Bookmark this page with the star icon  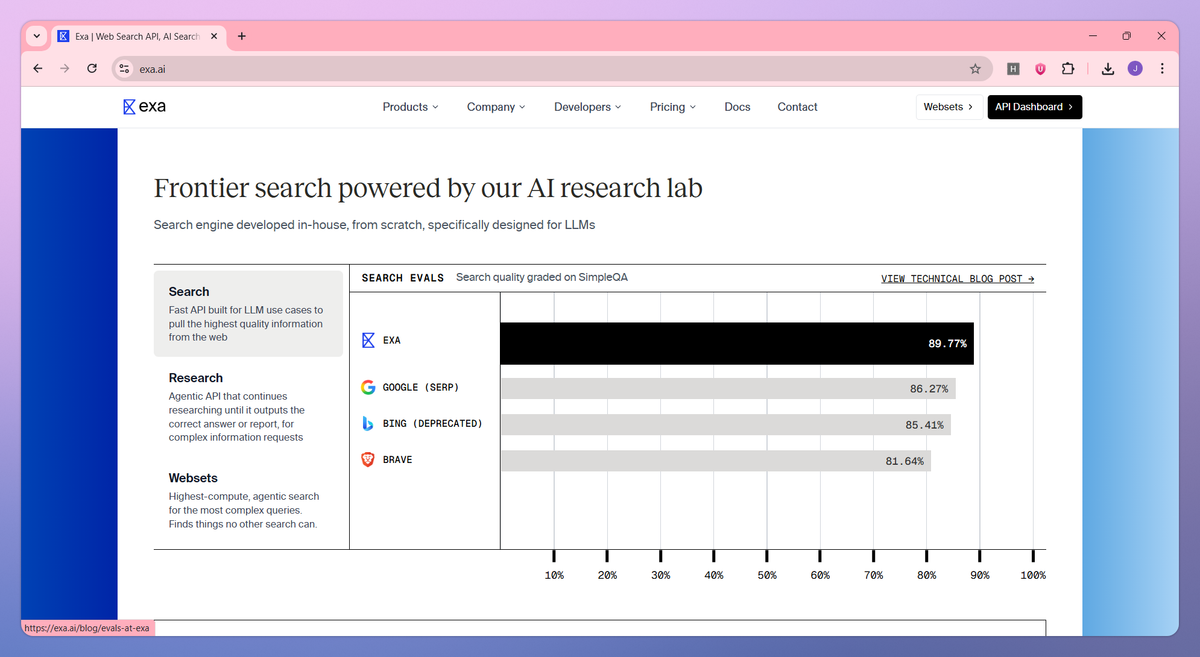[x=975, y=69]
